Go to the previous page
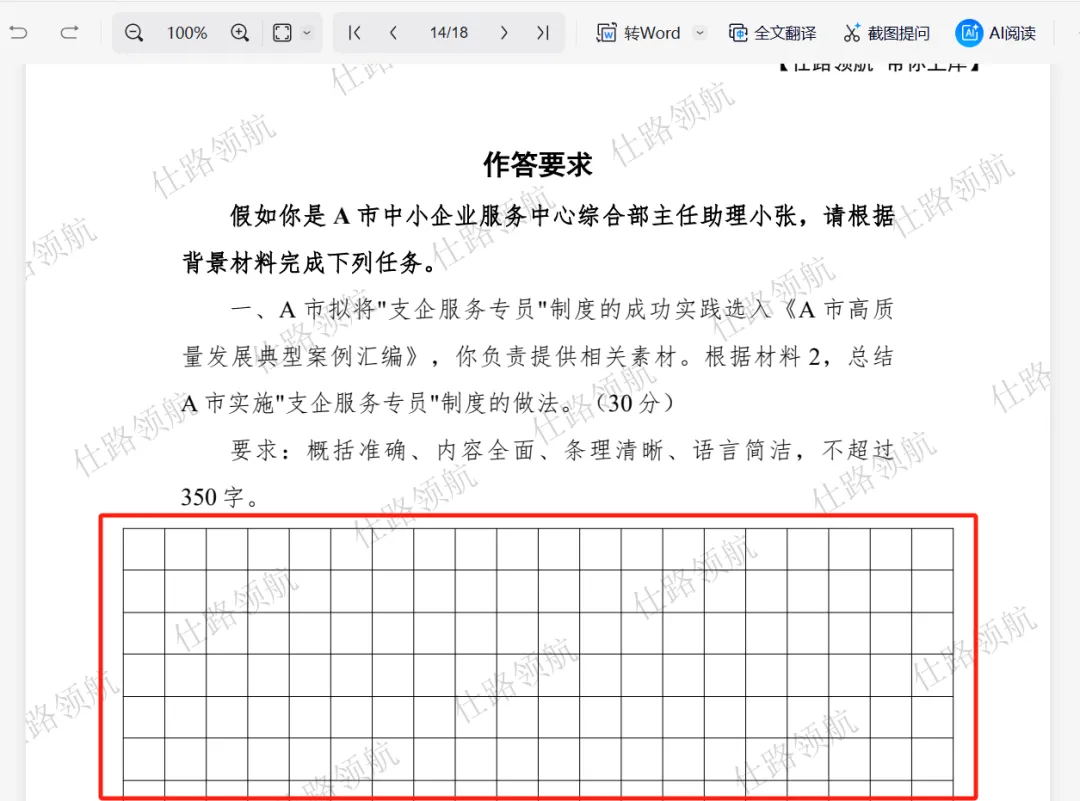The height and width of the screenshot is (801, 1080). (393, 32)
